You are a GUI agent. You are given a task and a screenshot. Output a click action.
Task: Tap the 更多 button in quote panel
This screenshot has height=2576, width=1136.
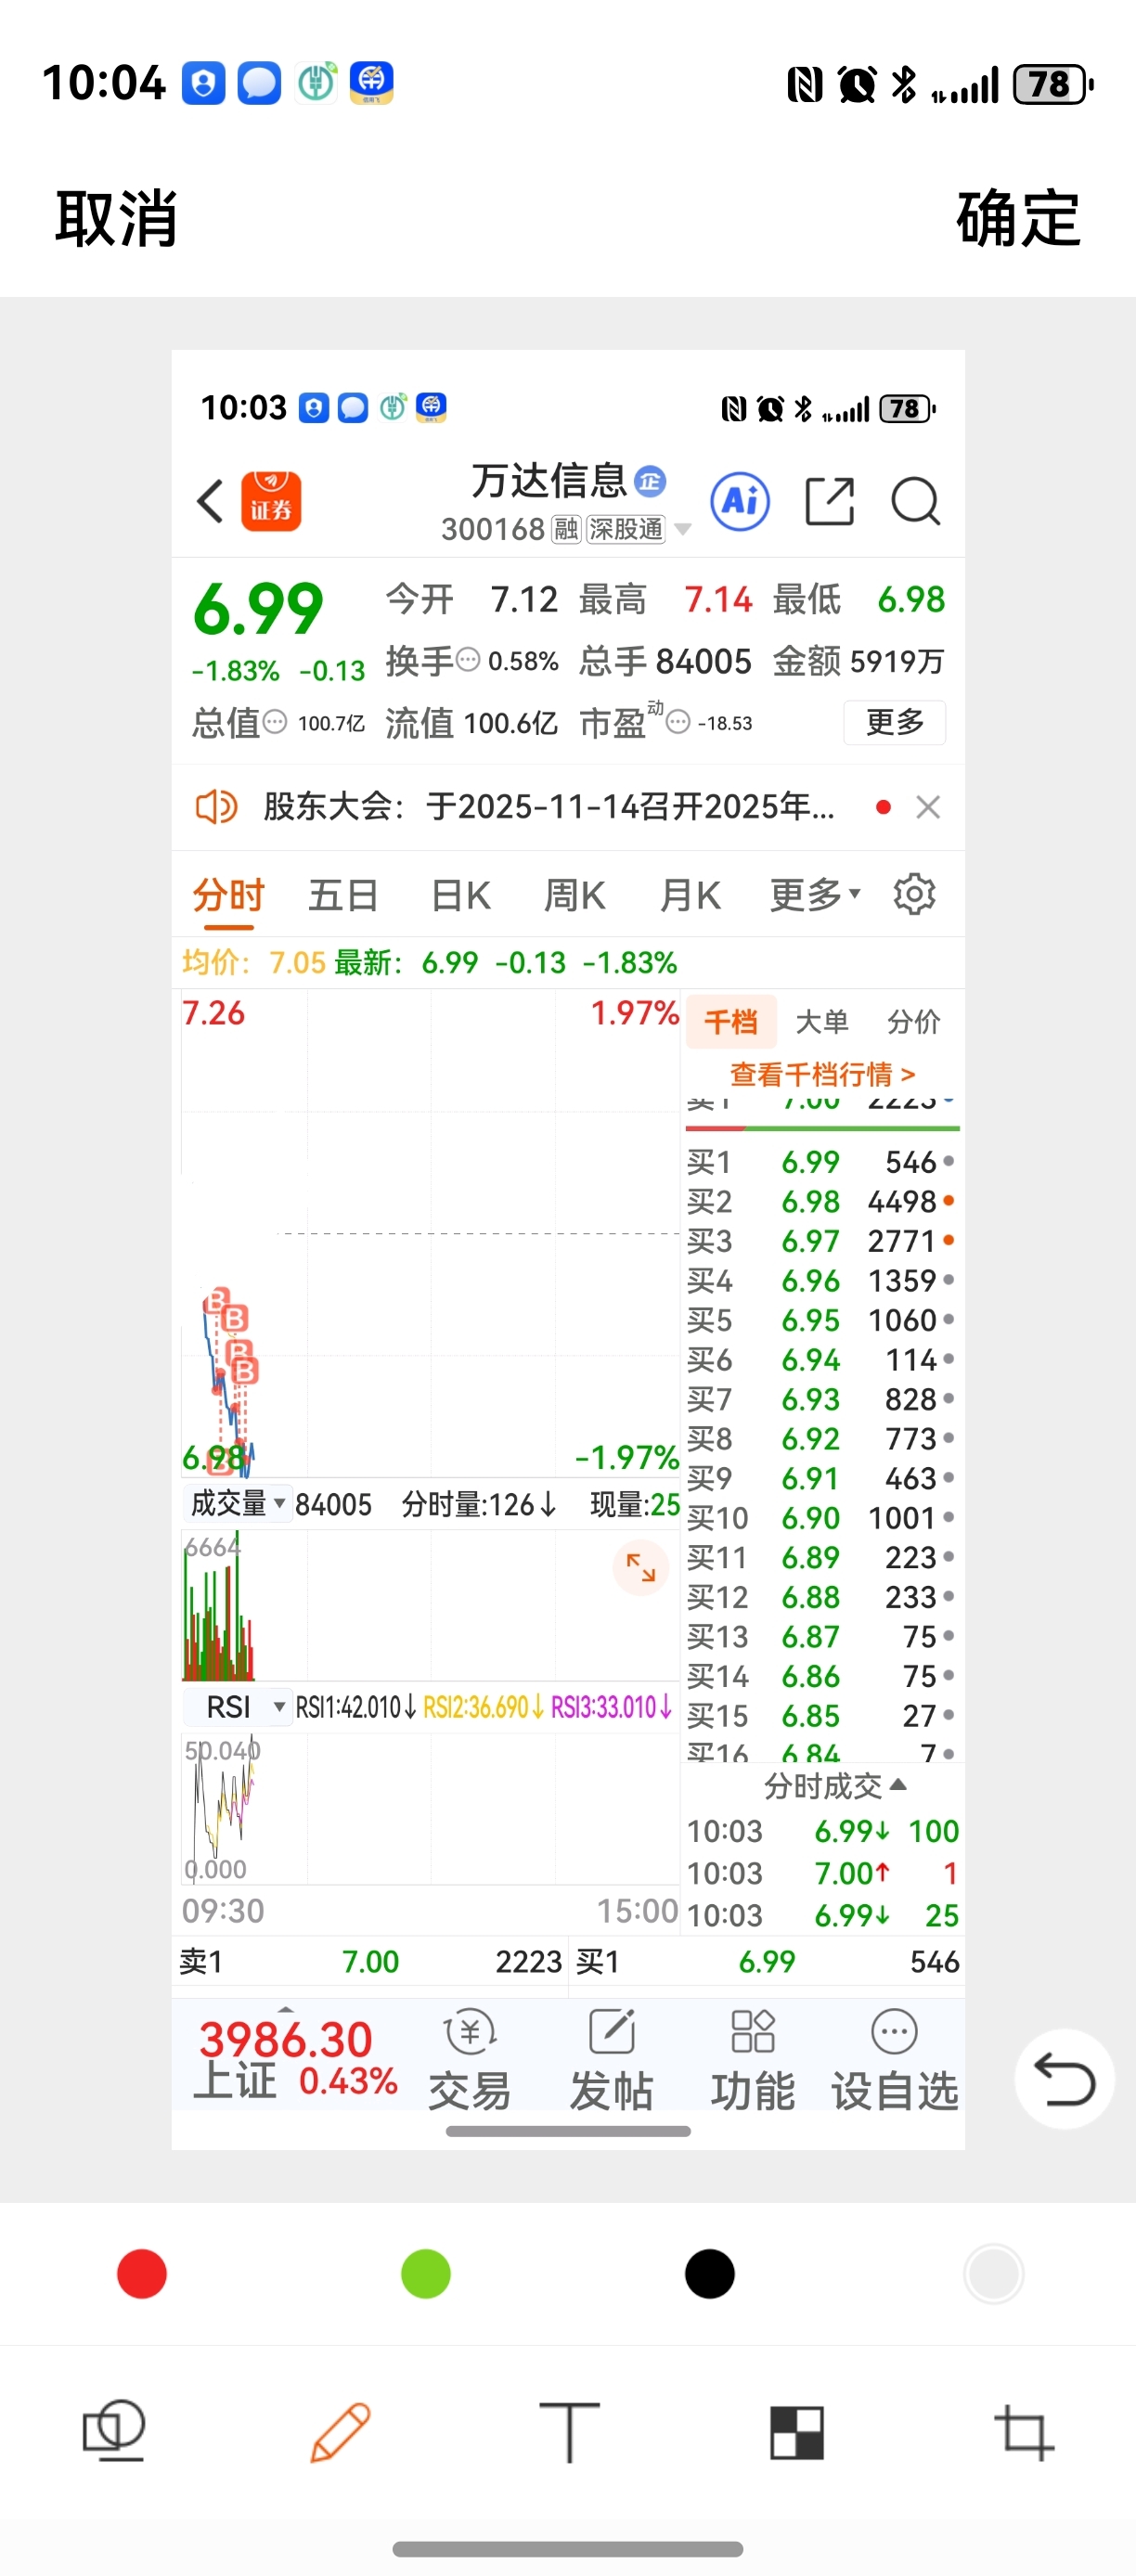895,722
